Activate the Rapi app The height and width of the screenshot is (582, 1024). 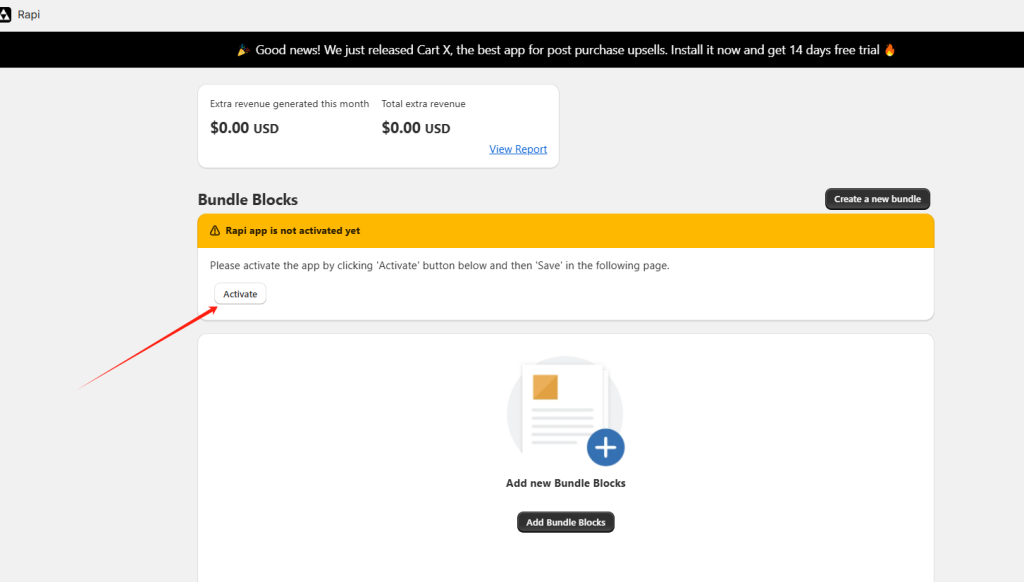click(240, 294)
